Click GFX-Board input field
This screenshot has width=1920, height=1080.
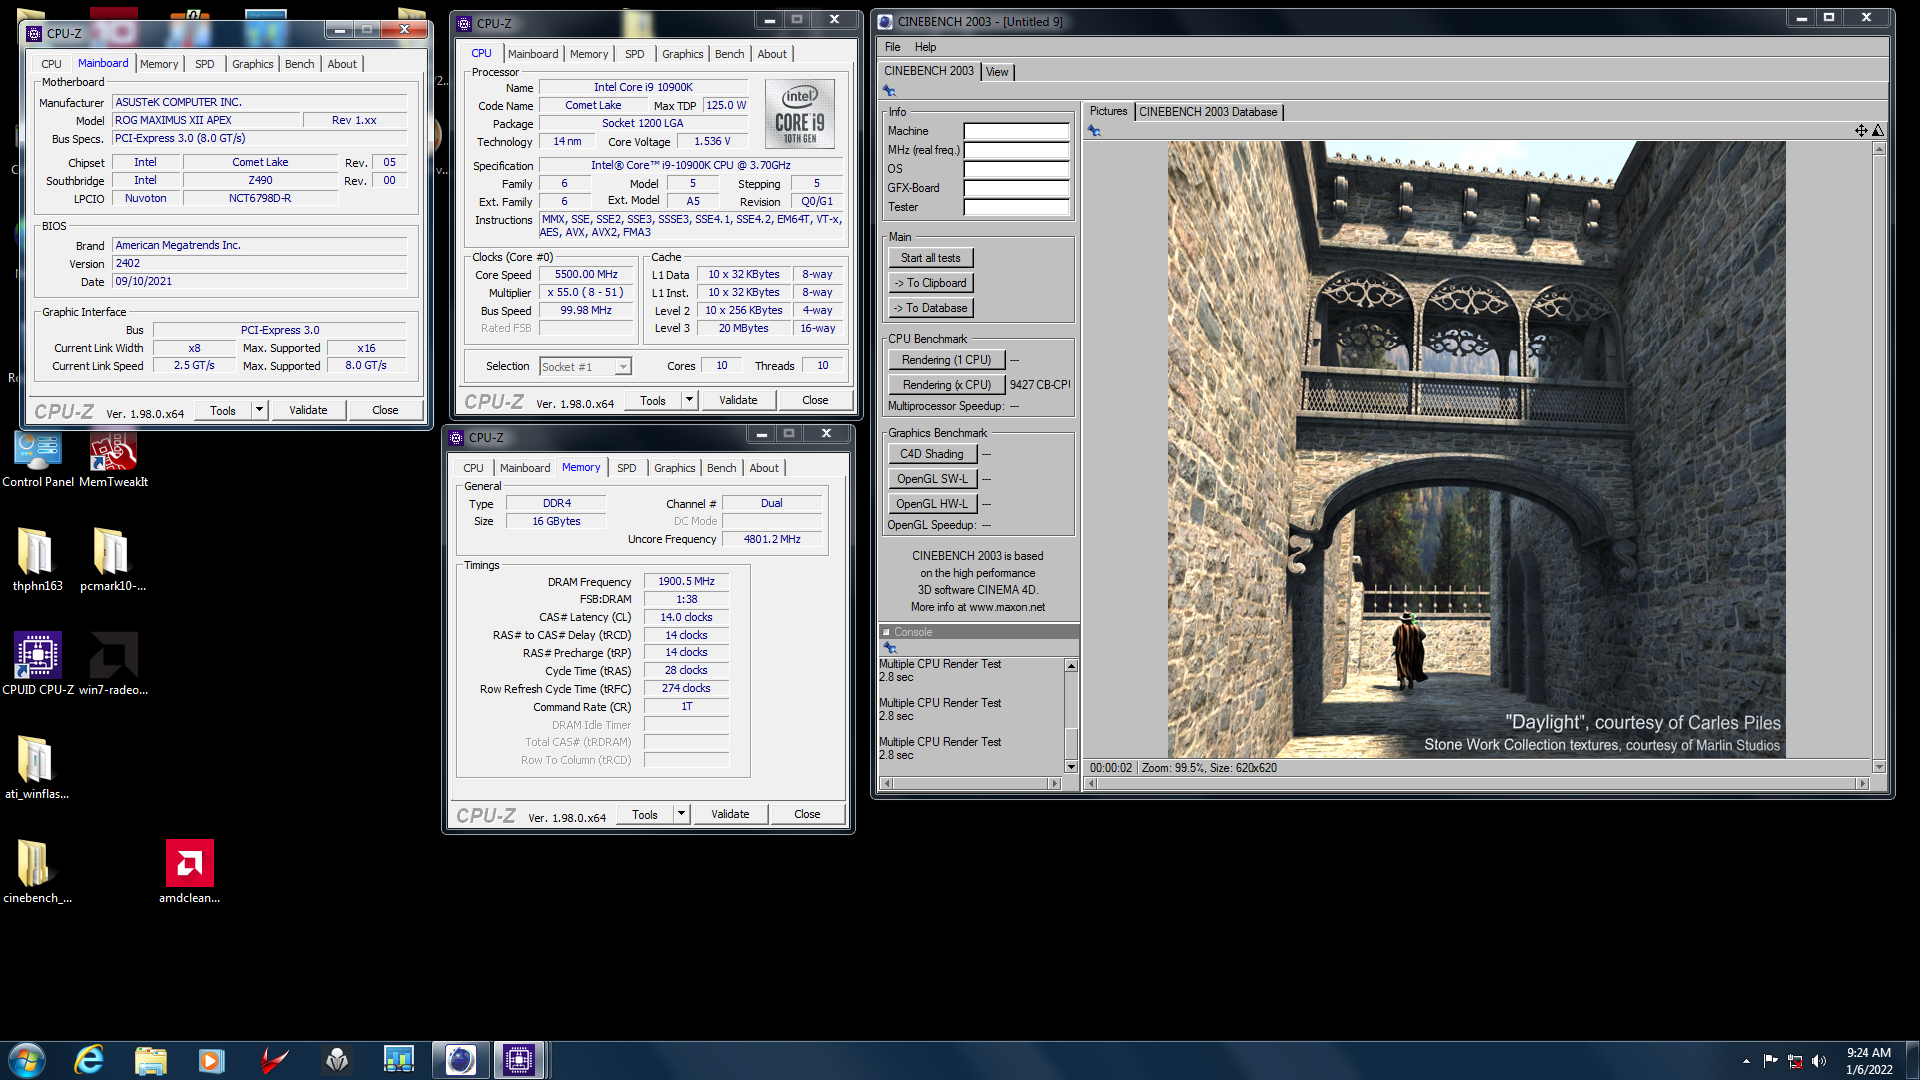click(1016, 188)
